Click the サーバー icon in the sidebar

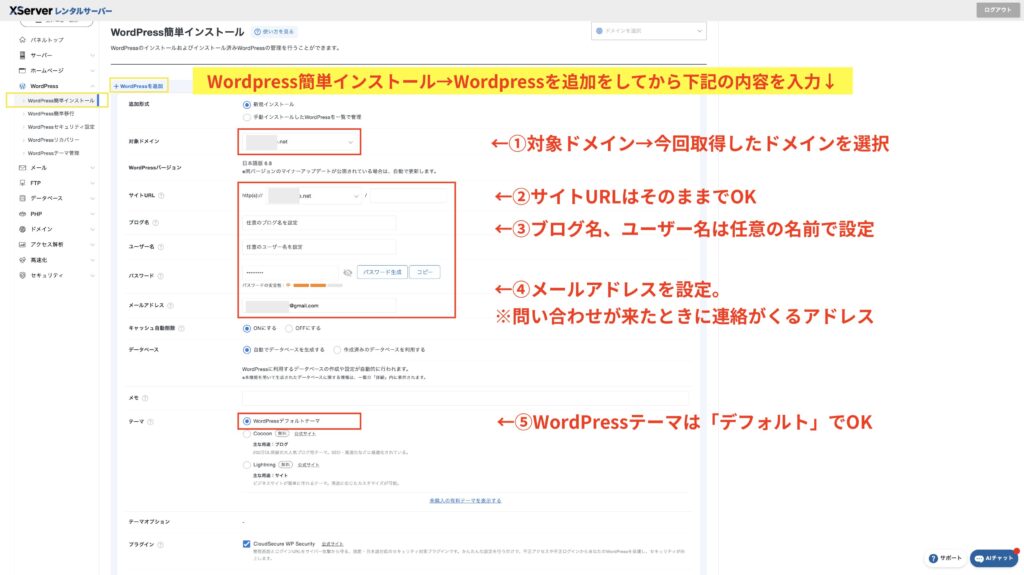click(22, 55)
